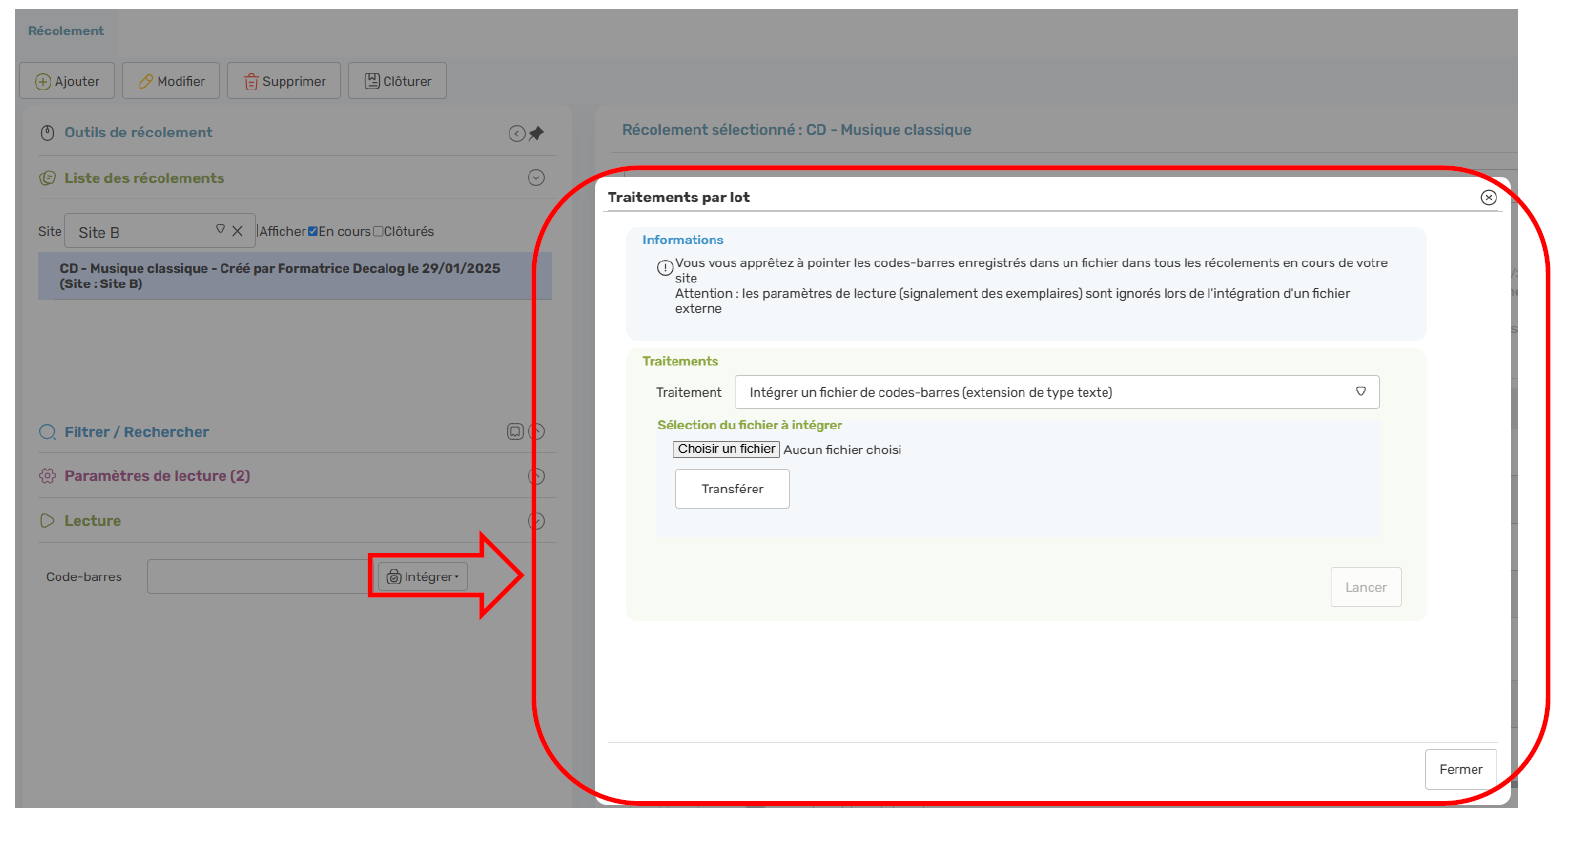The width and height of the screenshot is (1594, 852).
Task: Click Choisir un fichier button
Action: [x=726, y=449]
